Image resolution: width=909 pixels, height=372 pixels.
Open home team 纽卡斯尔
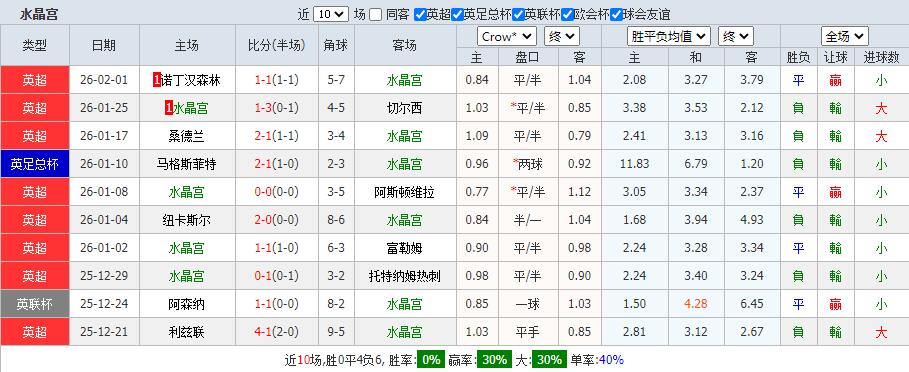click(187, 220)
